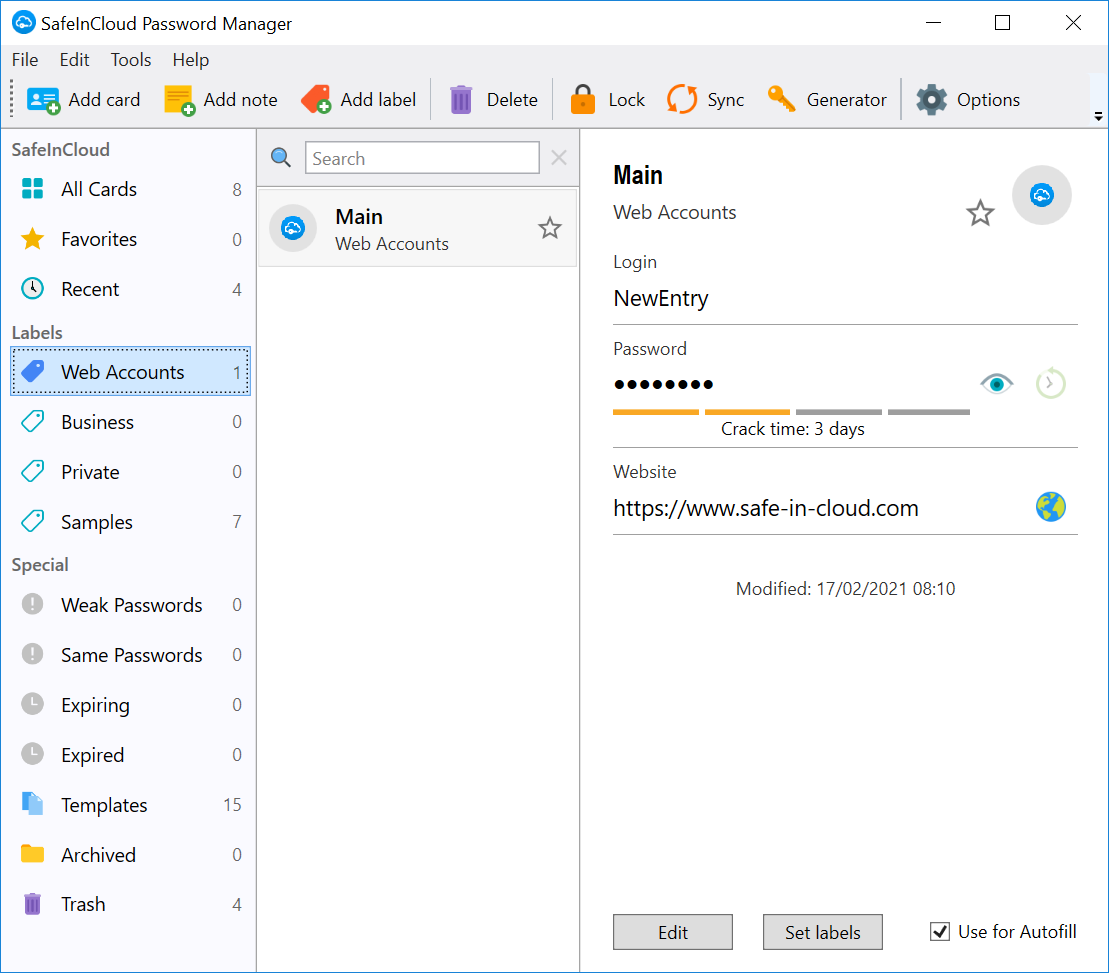Click the website URL safe-in-cloud.com
The image size is (1109, 973).
pos(766,508)
